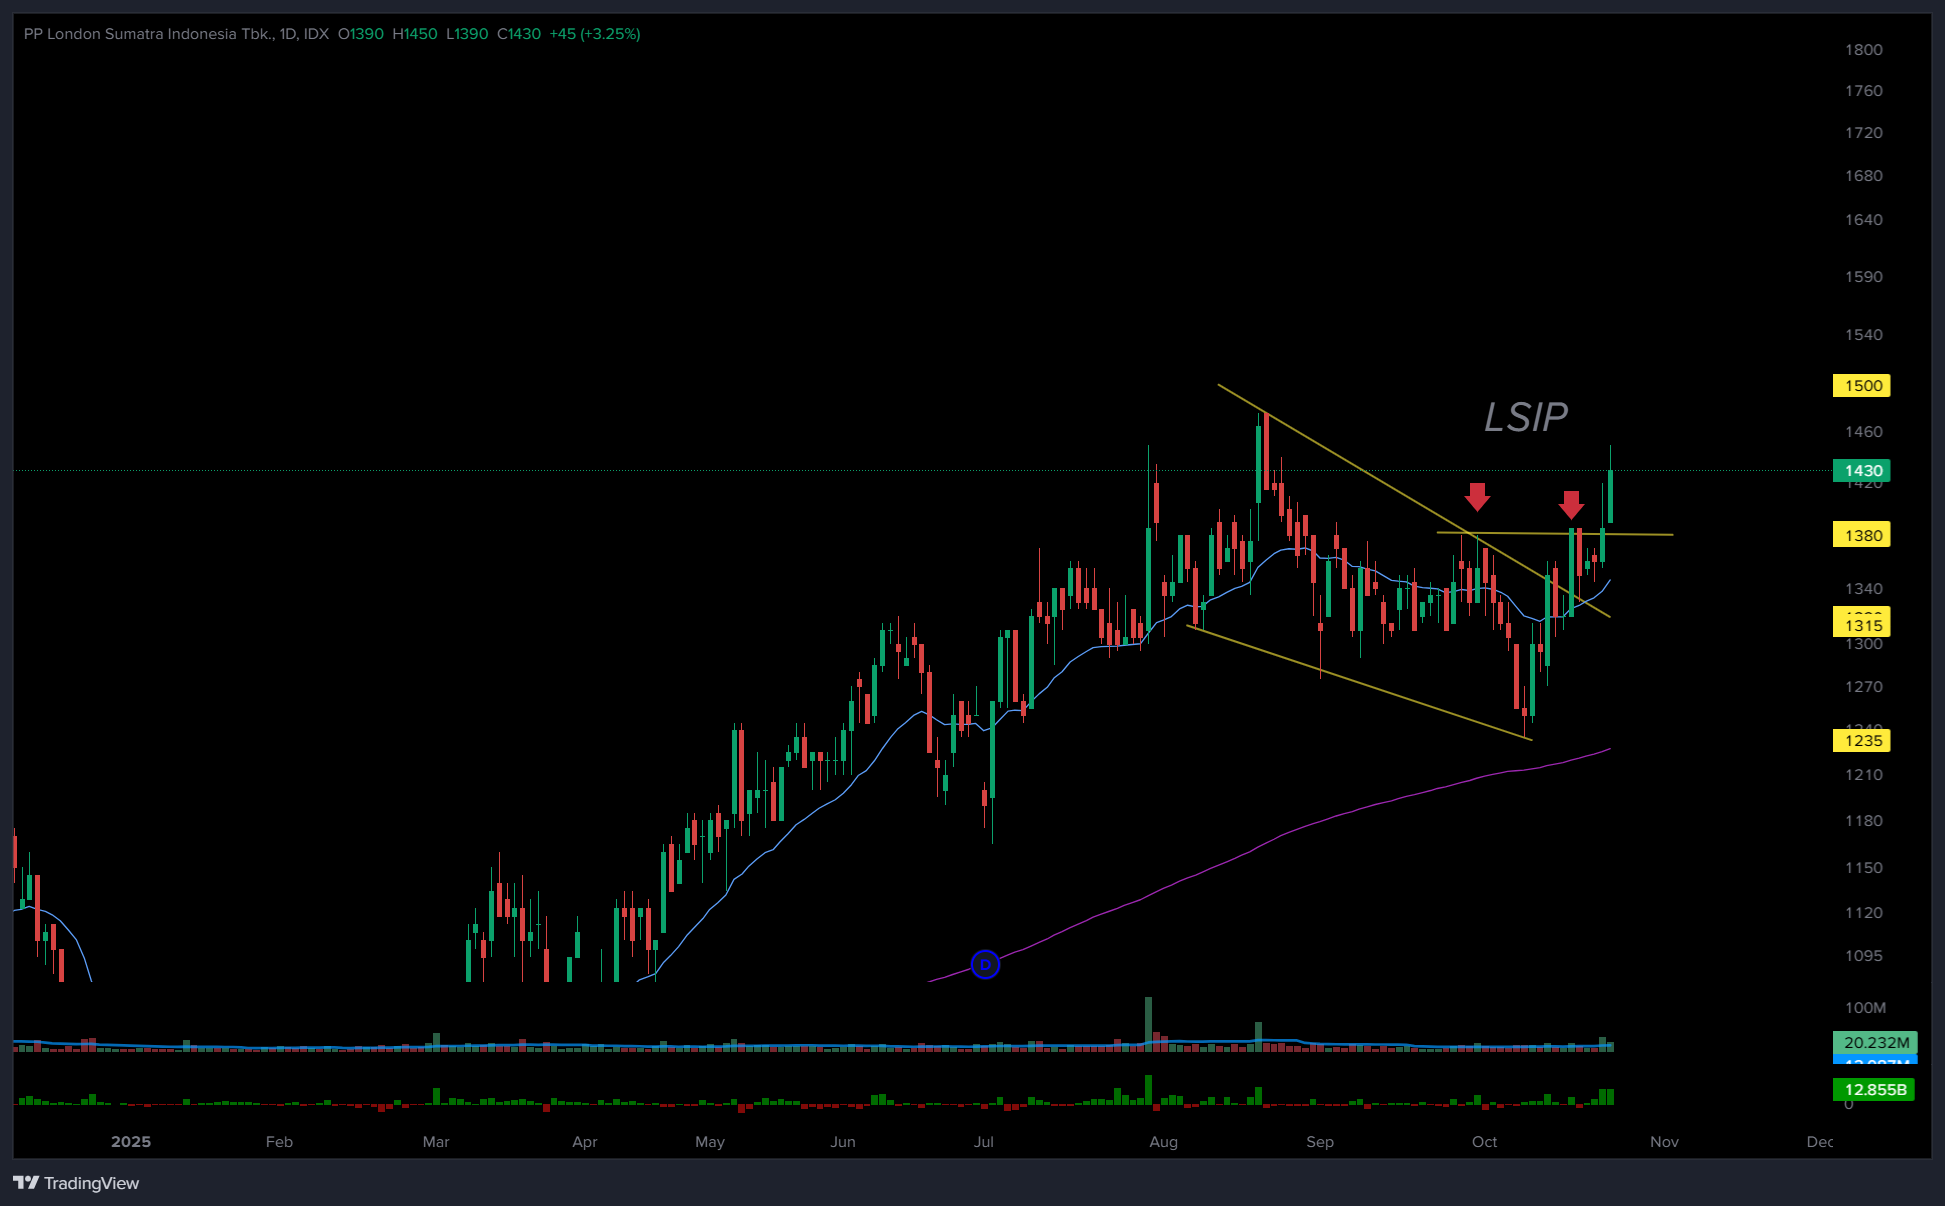Click the 100M volume scale label
Viewport: 1945px width, 1206px height.
click(x=1865, y=1007)
